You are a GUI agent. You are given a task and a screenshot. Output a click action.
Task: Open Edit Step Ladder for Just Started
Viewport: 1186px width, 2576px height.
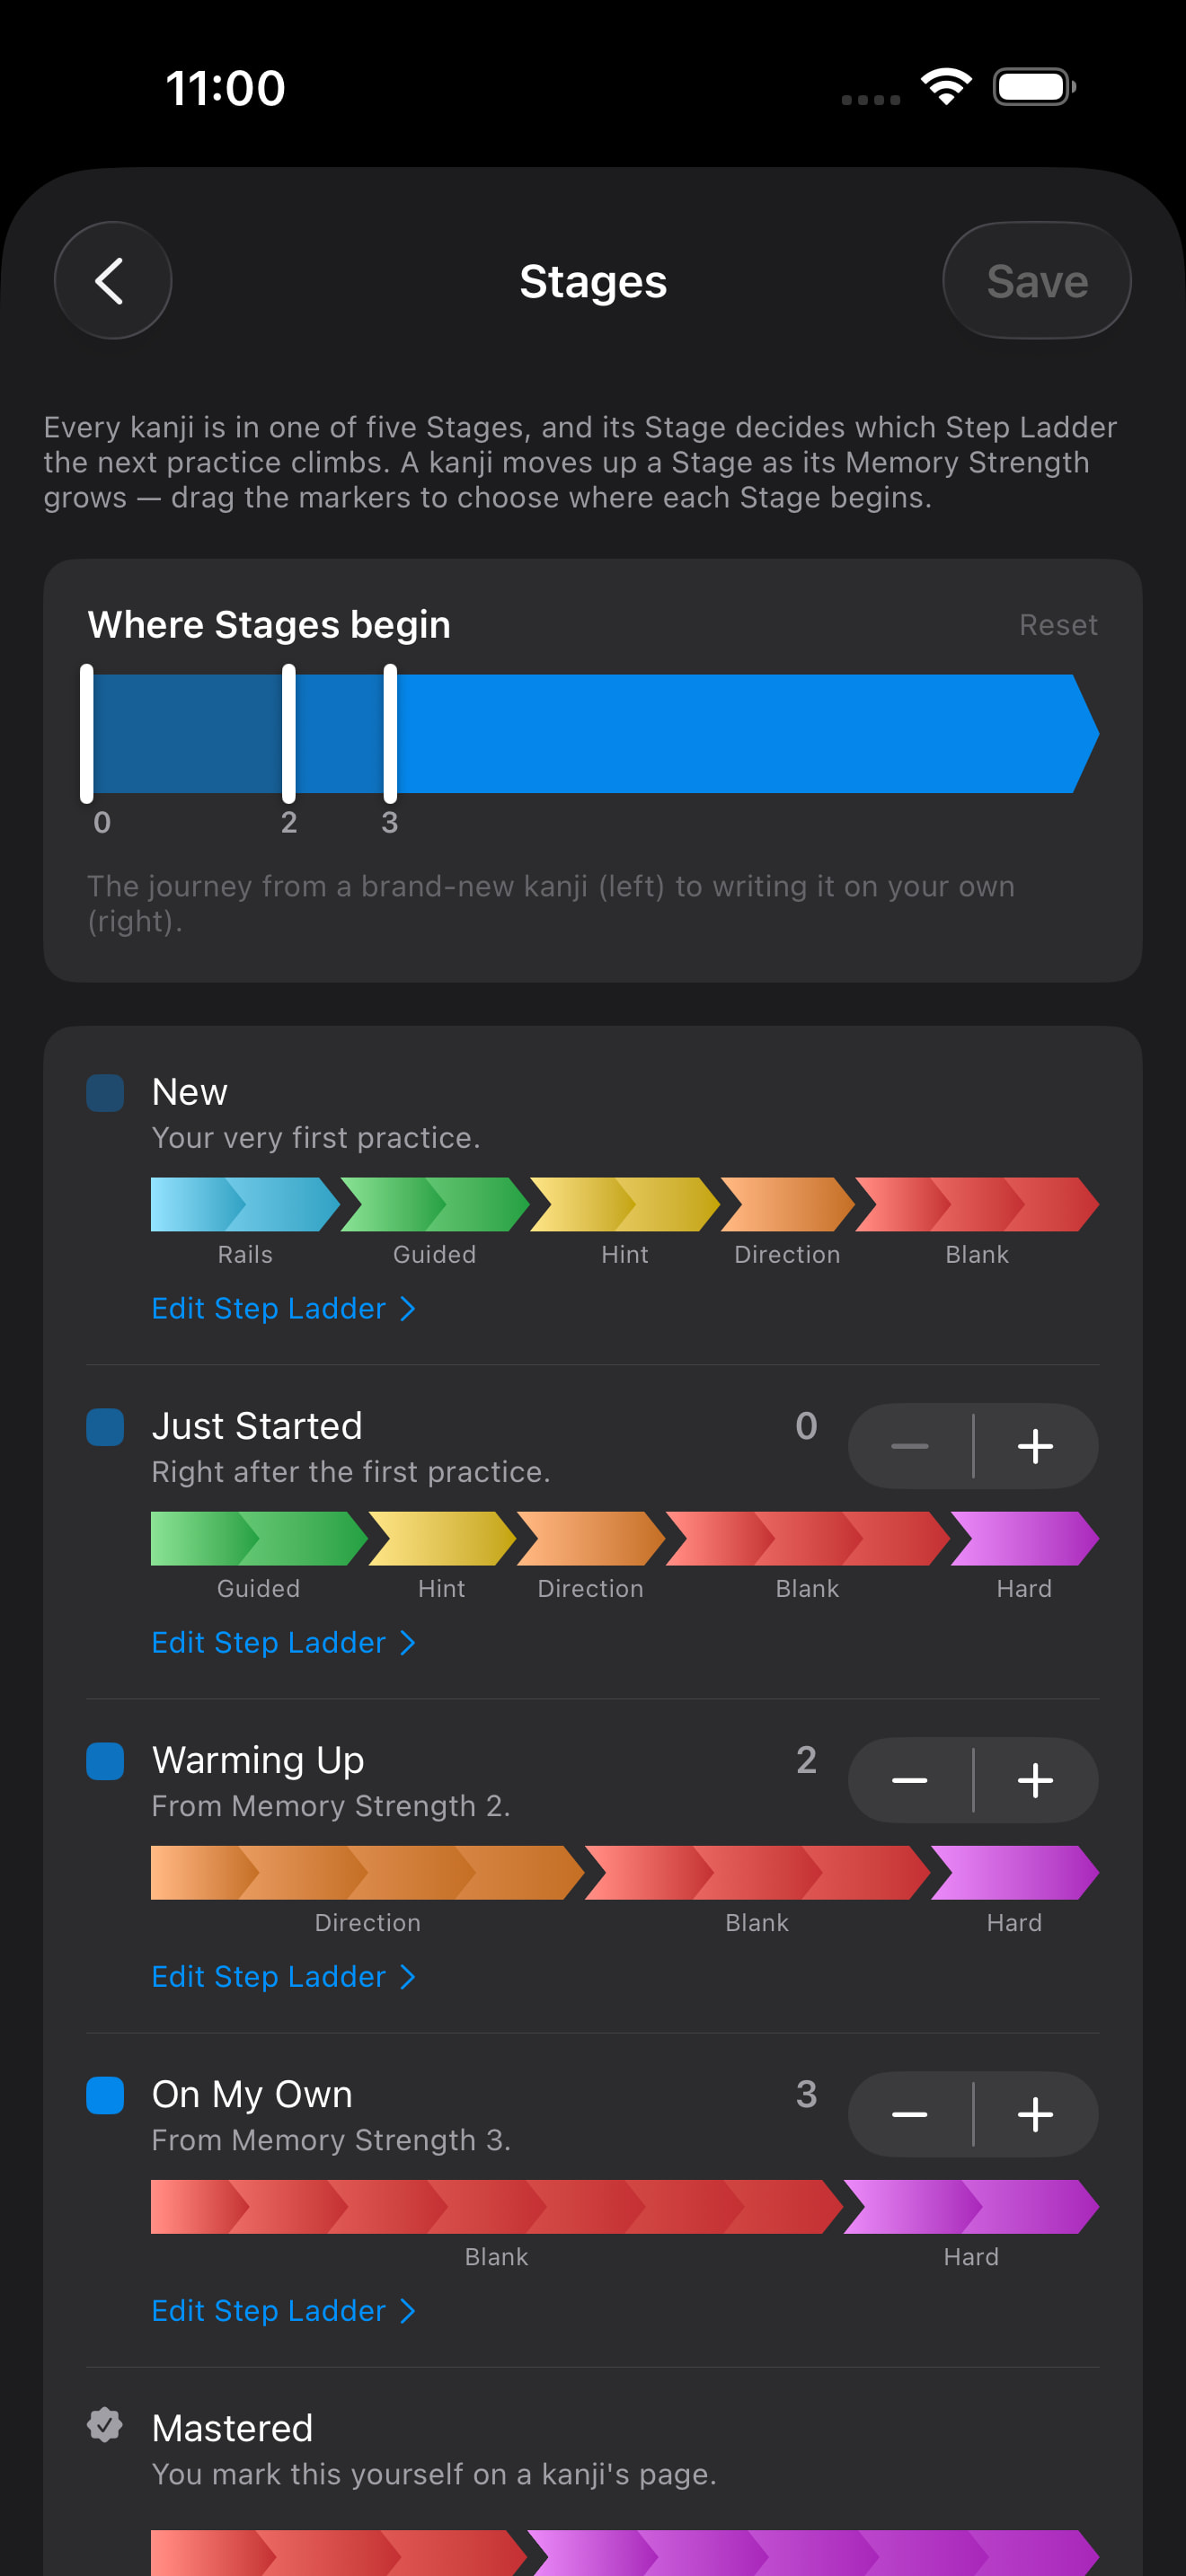(x=284, y=1642)
